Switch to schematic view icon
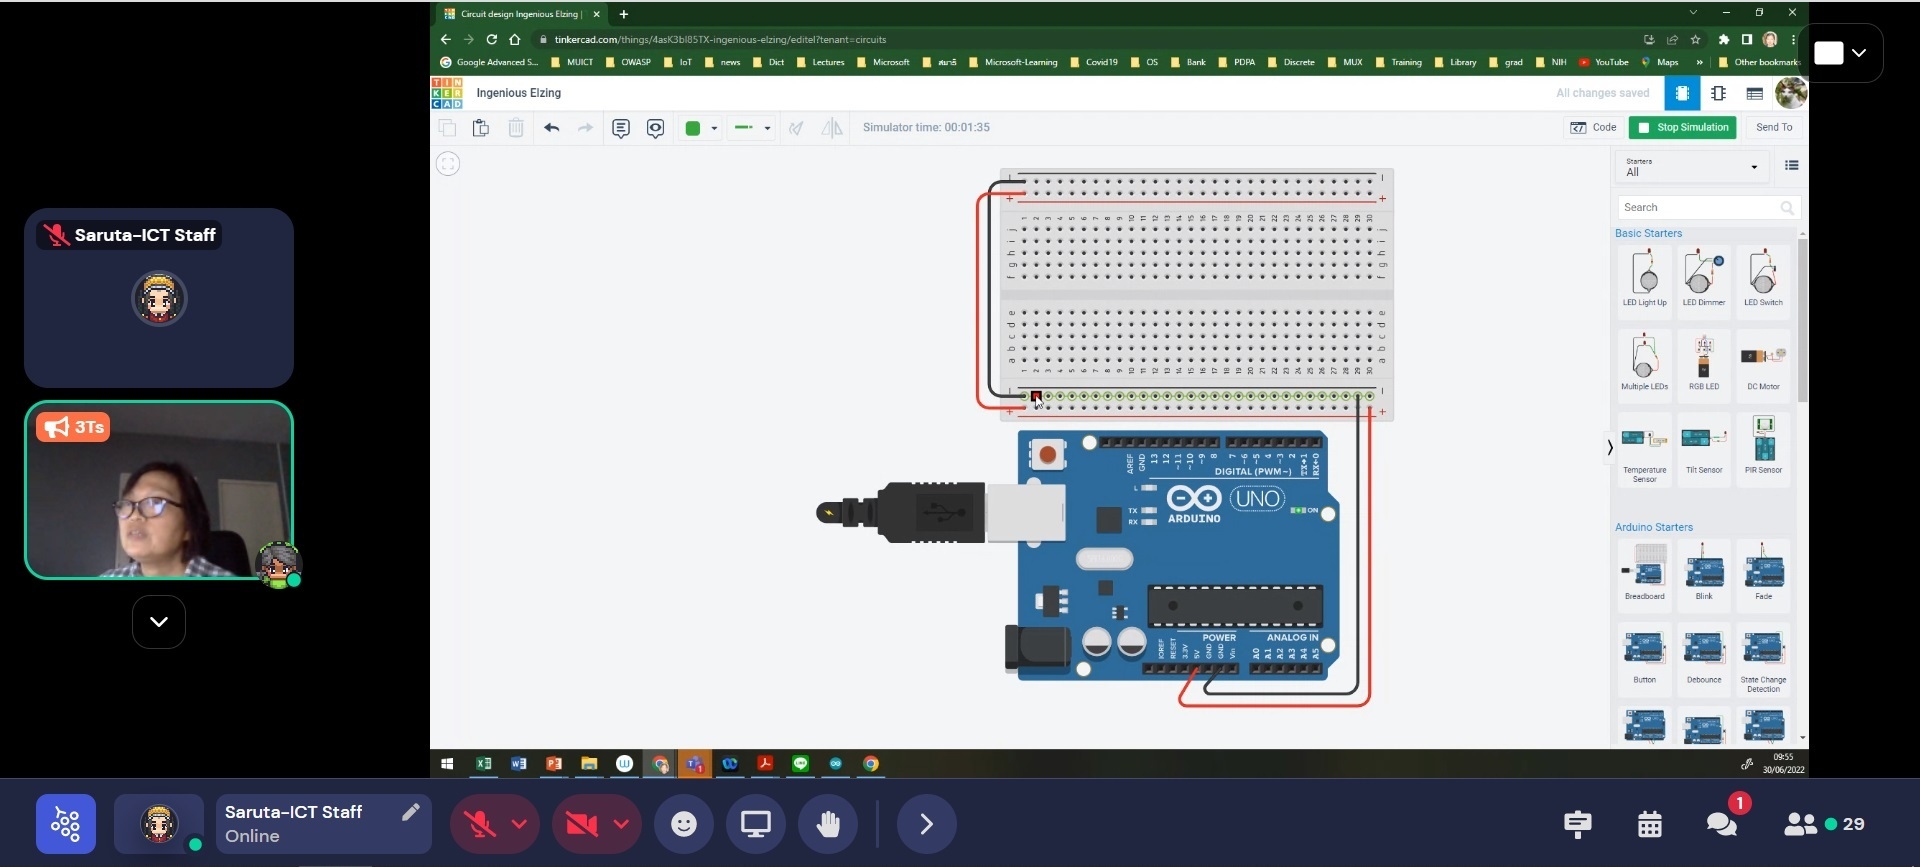This screenshot has height=867, width=1920. tap(1718, 93)
